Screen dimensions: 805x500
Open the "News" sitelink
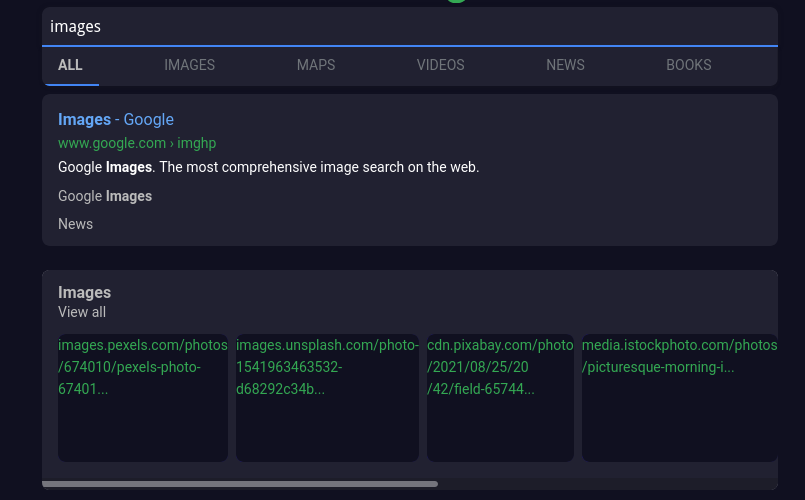click(75, 224)
